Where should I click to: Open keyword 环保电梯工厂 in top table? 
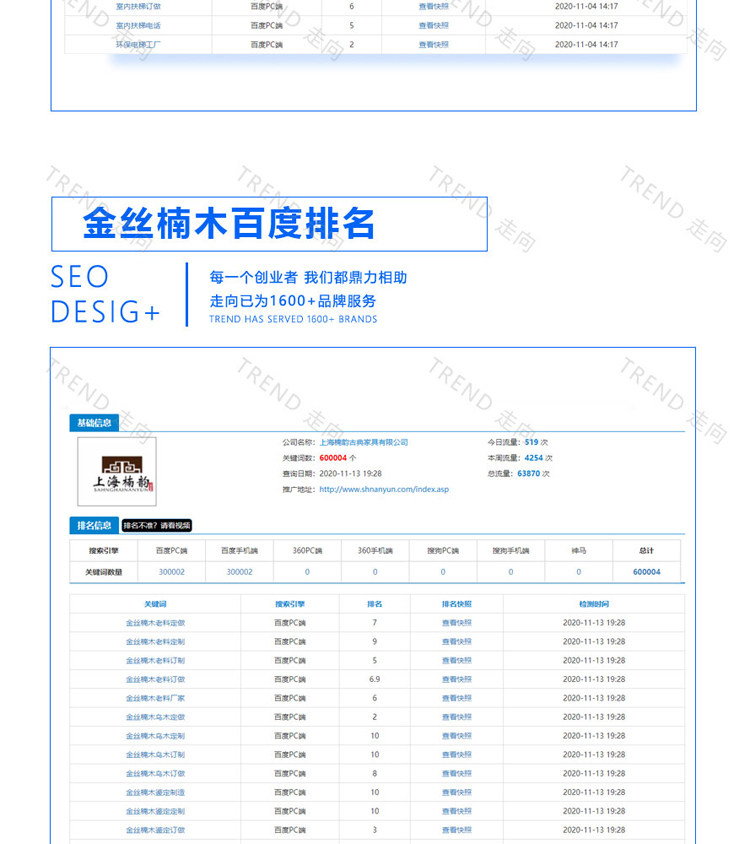coord(138,45)
